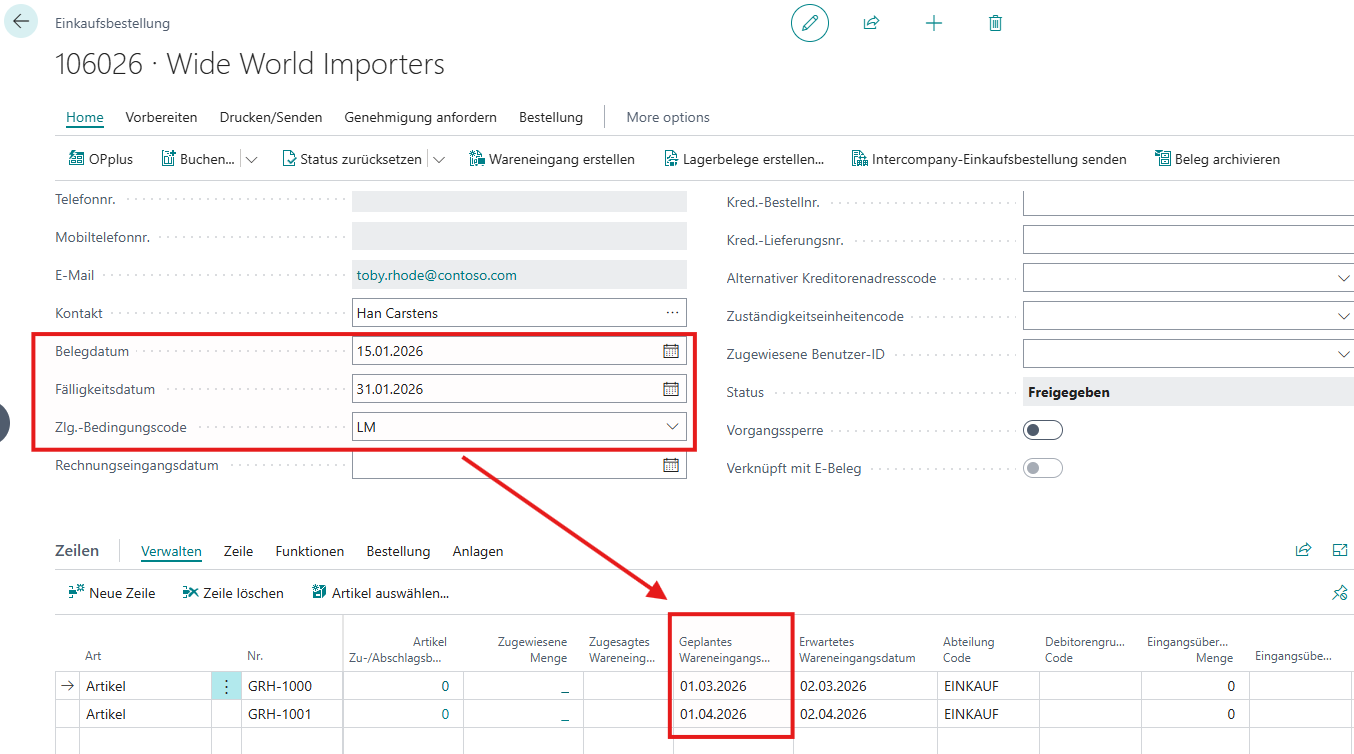Expand the Zlg.-Bedingungscode dropdown
The image size is (1354, 754).
[x=672, y=427]
